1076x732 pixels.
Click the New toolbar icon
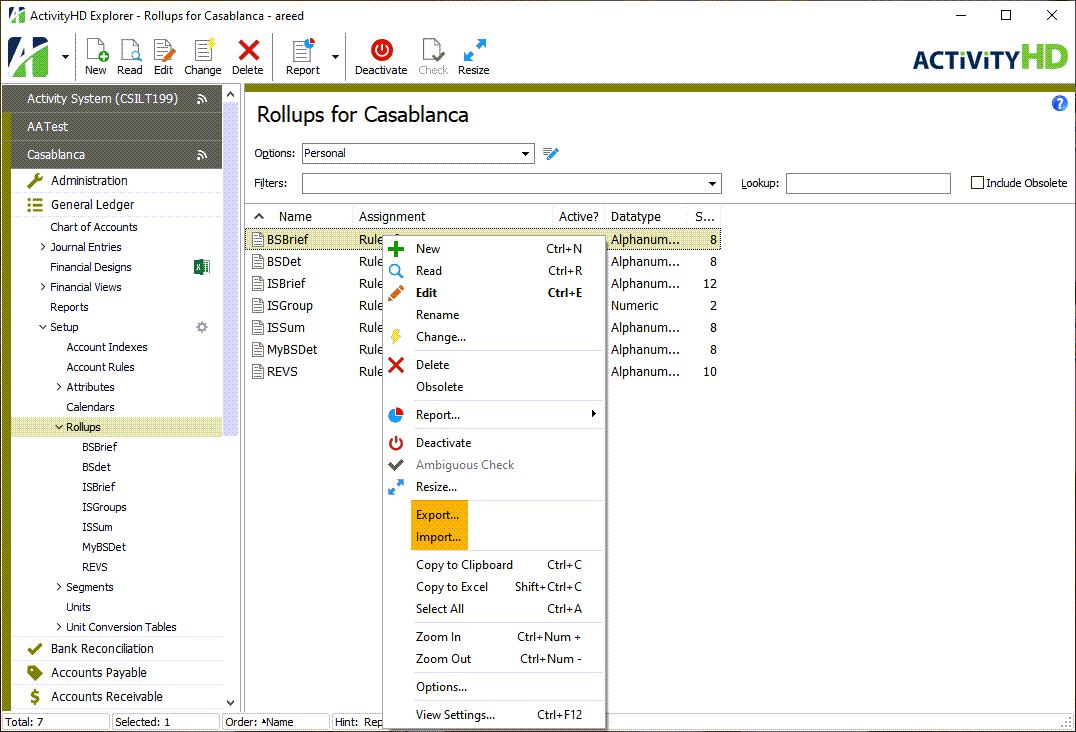(96, 51)
